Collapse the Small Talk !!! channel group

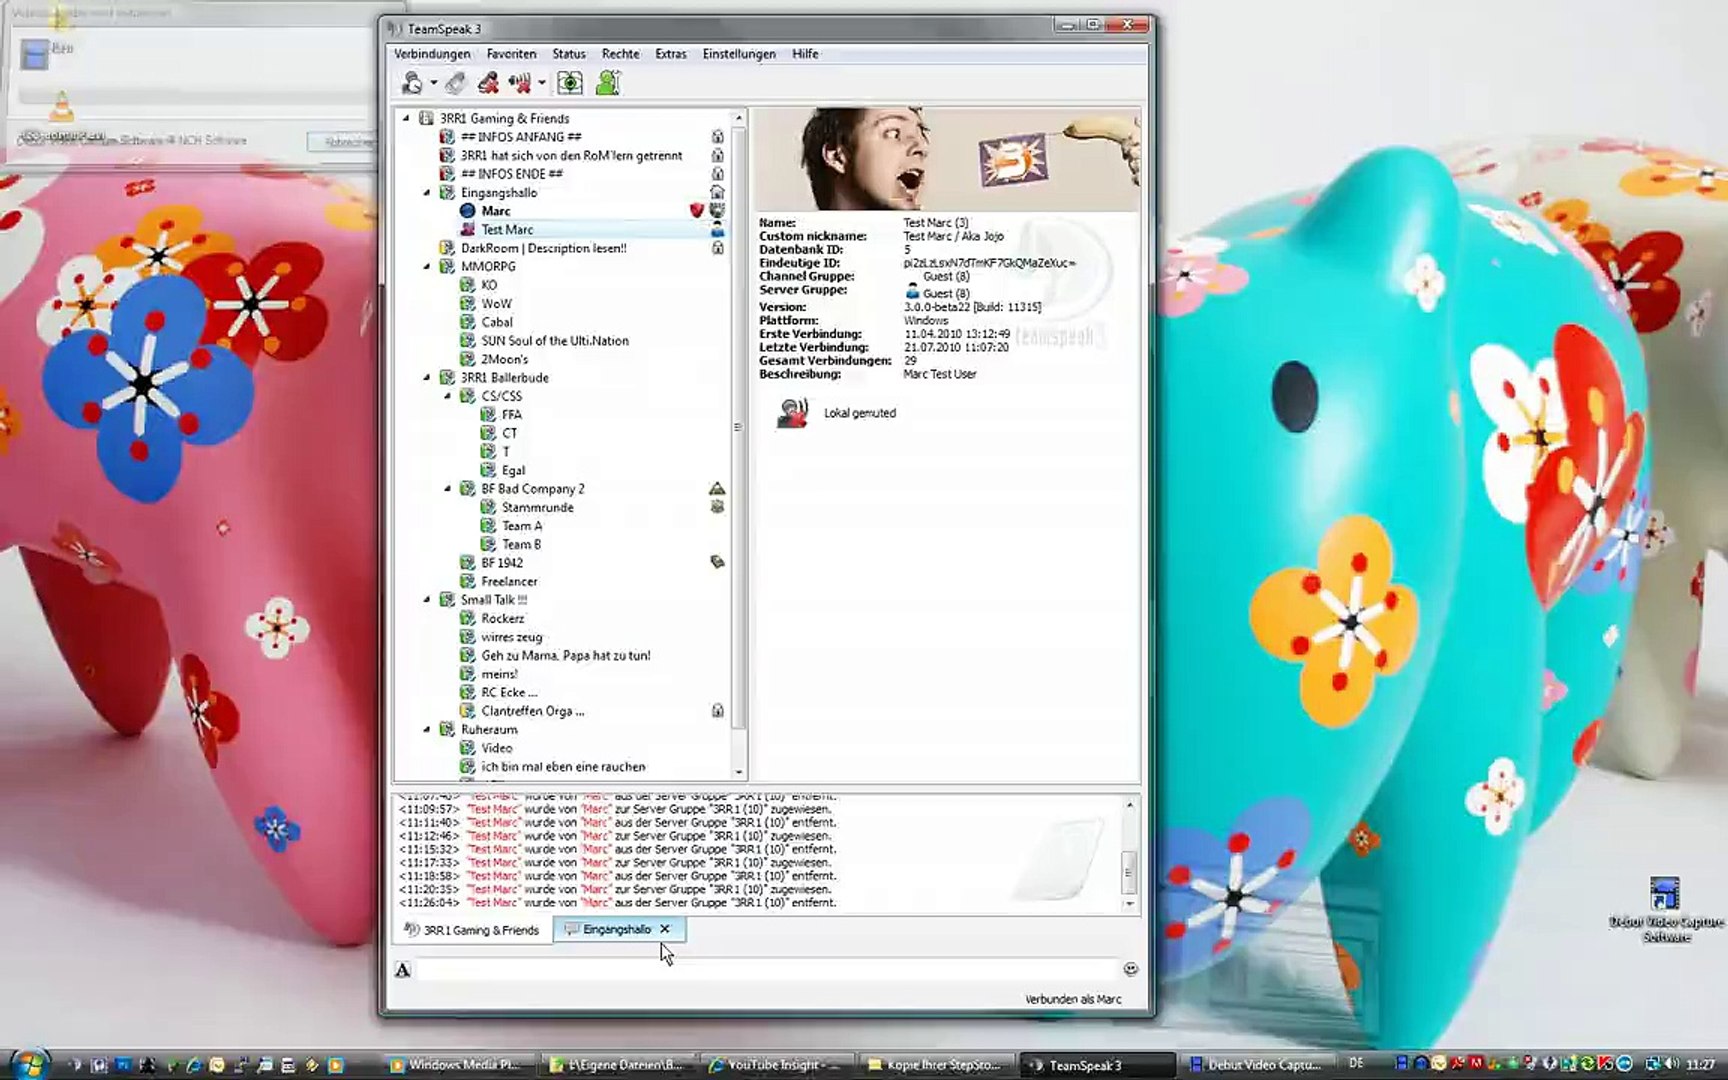coord(427,600)
